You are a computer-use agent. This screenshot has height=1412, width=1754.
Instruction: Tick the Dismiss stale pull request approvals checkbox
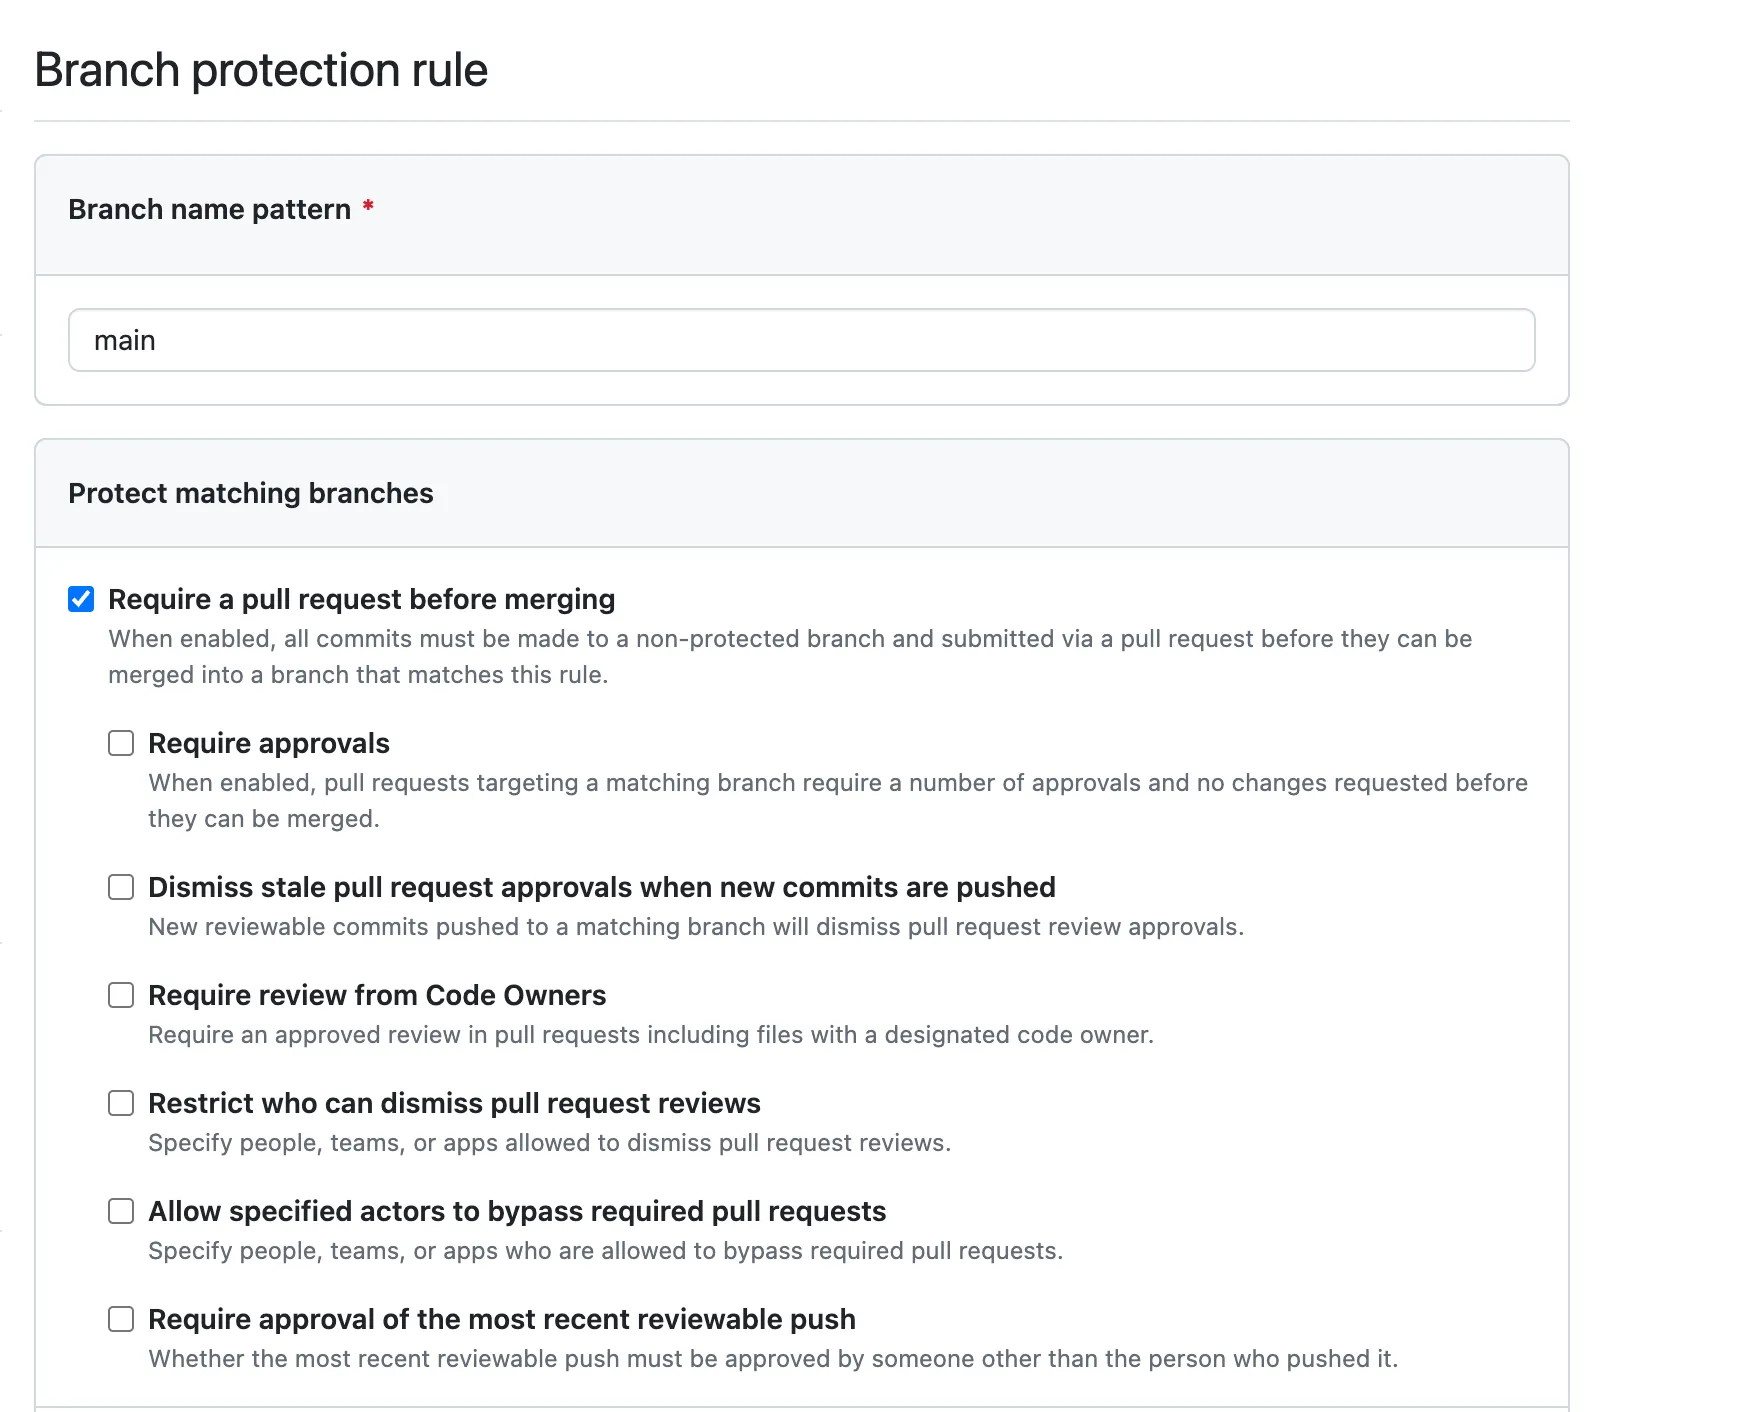121,887
